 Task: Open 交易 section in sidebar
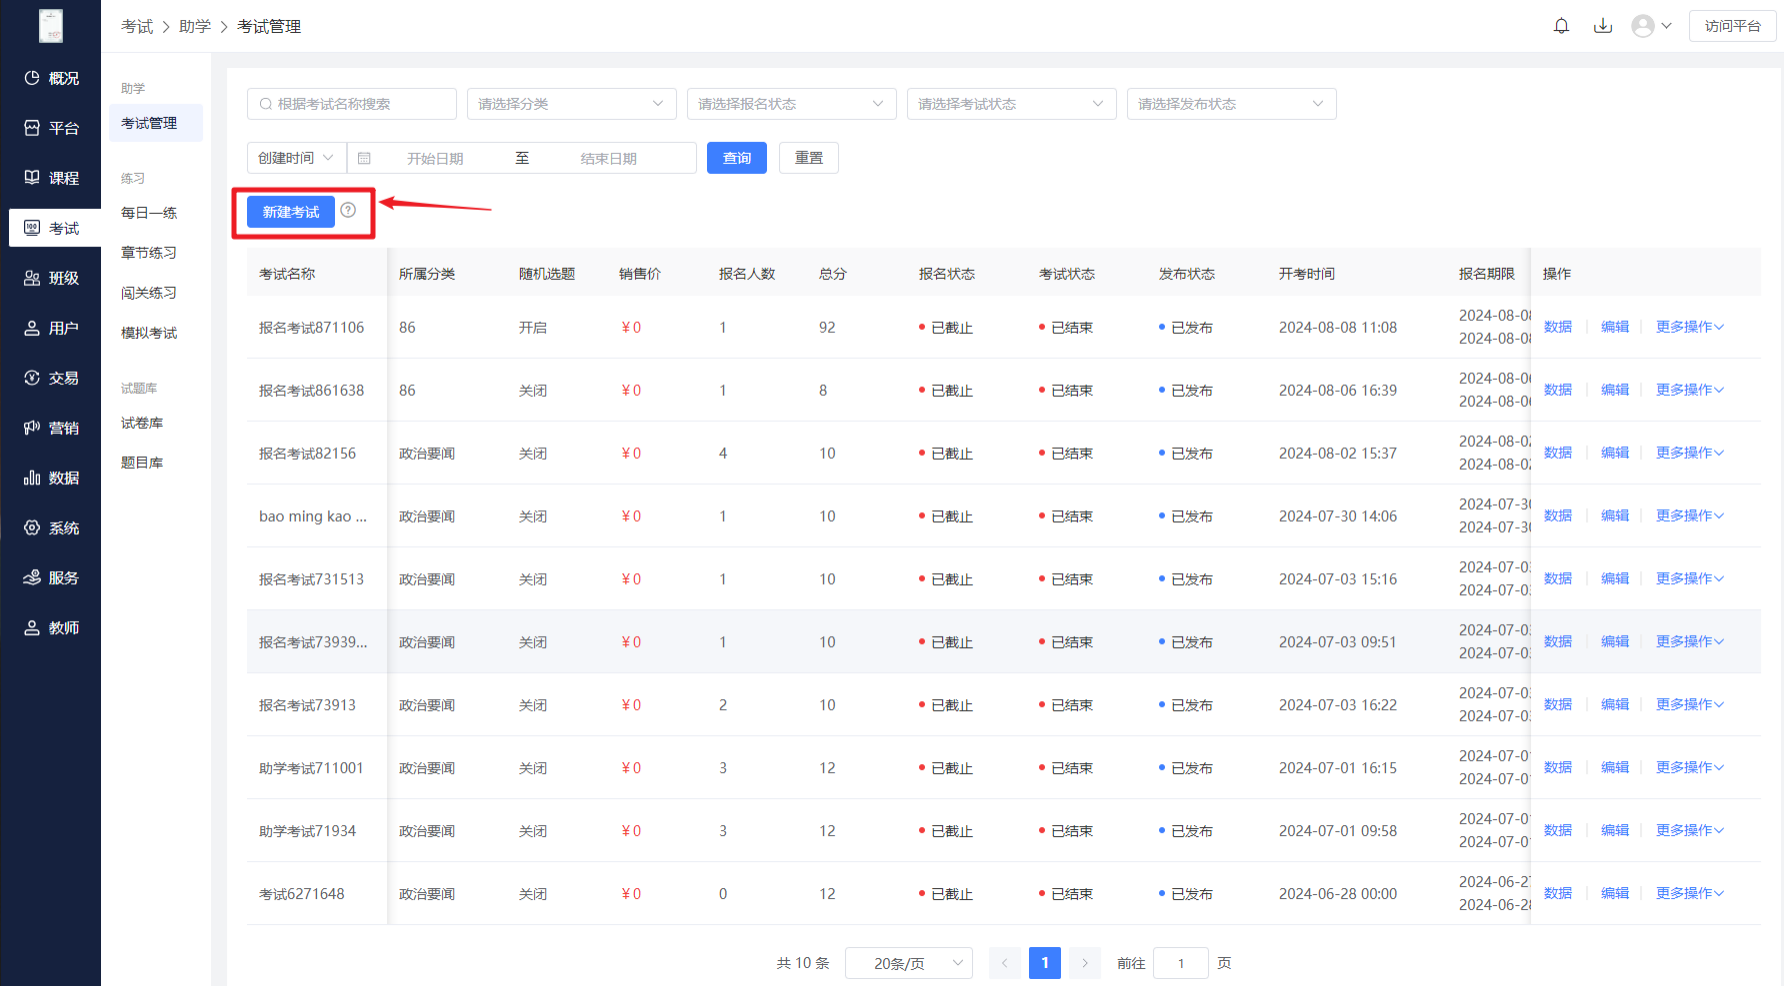(51, 378)
